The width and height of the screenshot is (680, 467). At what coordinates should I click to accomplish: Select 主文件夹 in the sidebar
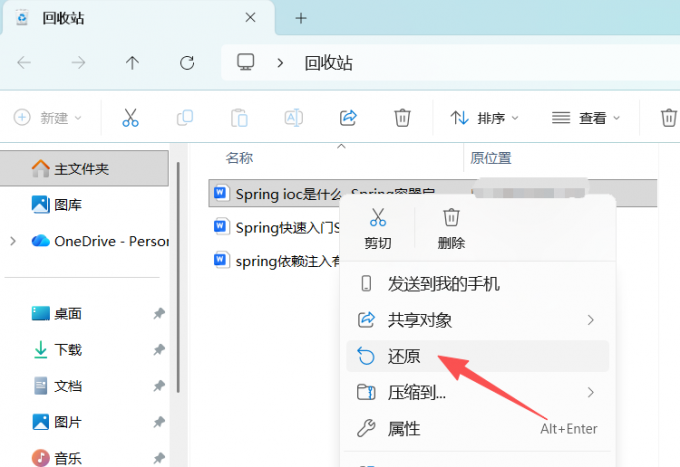click(x=84, y=169)
